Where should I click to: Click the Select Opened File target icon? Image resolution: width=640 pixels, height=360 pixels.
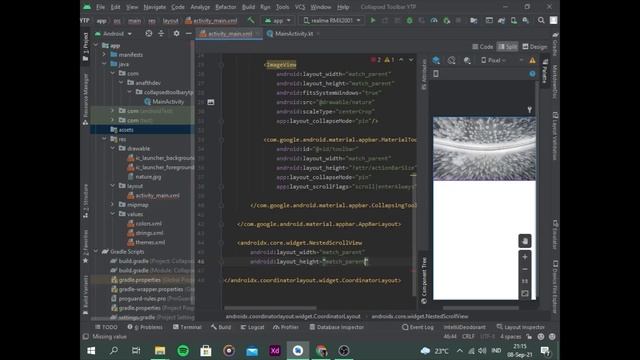149,33
